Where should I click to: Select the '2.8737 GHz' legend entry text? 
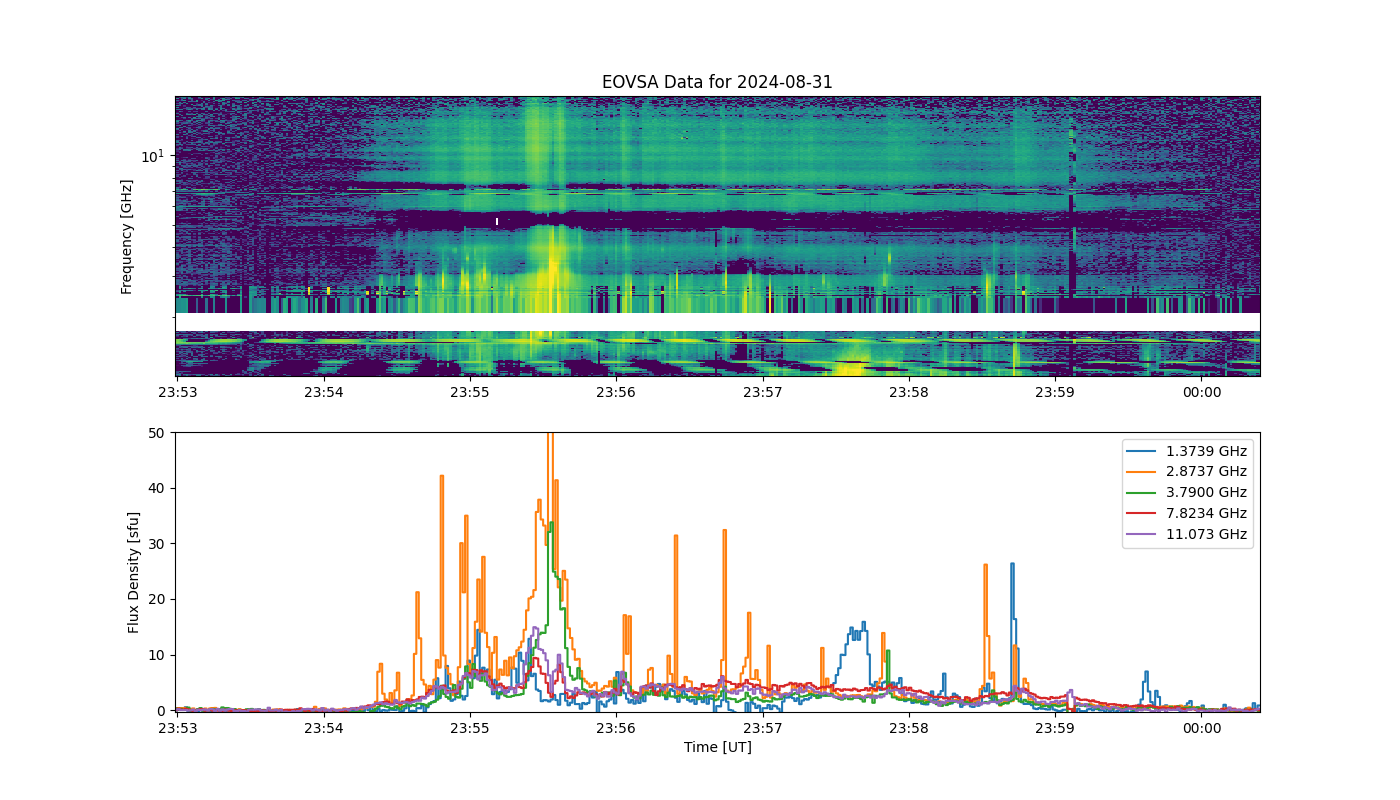coord(1206,472)
